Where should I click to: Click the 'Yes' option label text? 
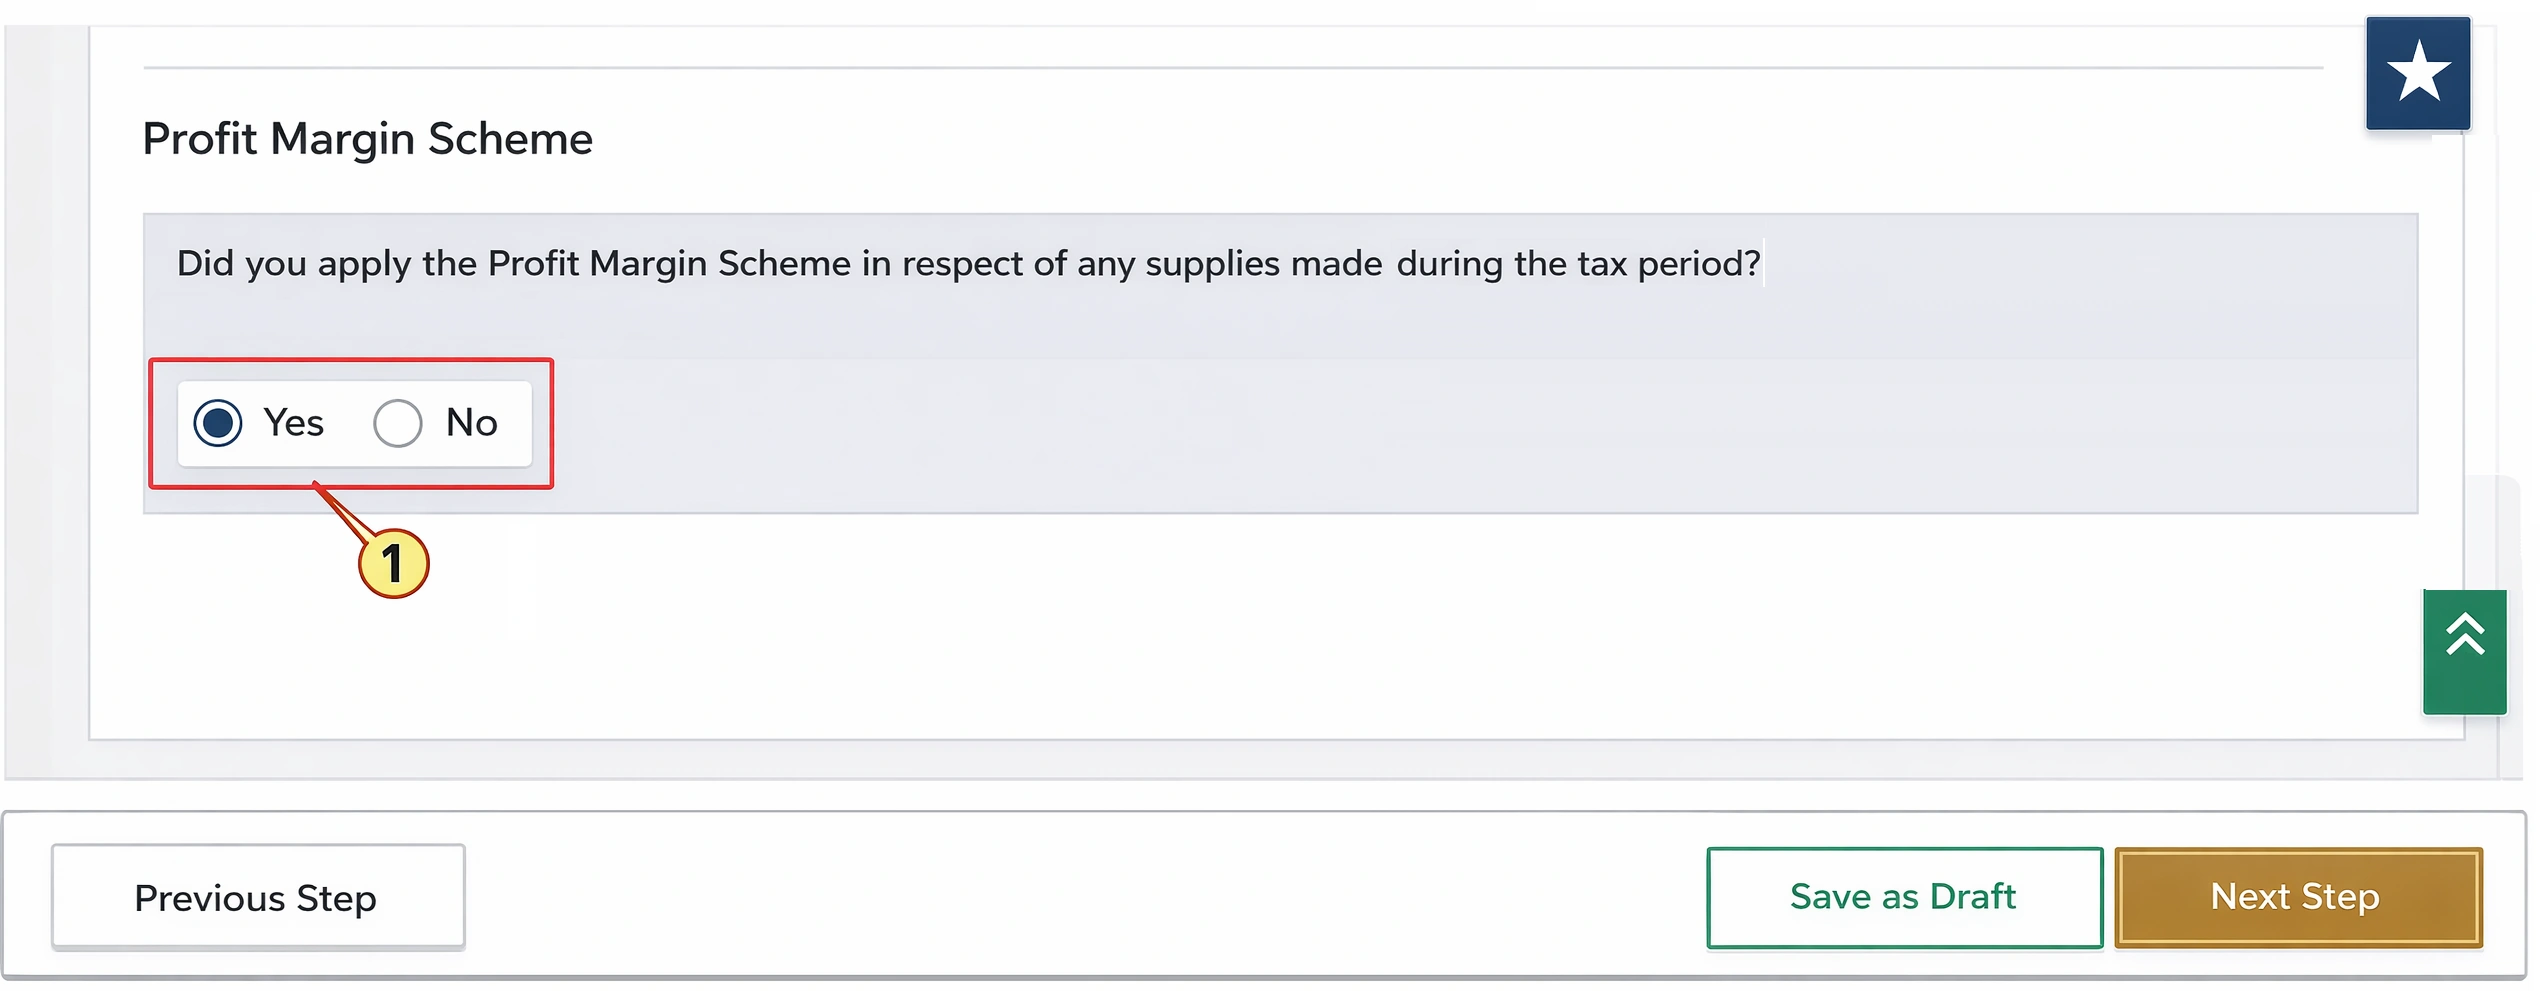[x=293, y=422]
